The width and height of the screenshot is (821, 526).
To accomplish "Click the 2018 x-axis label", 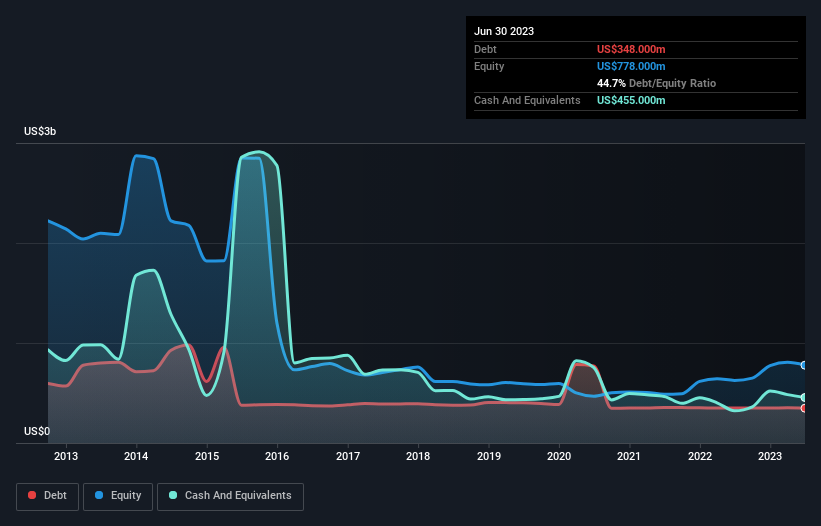I will point(418,456).
